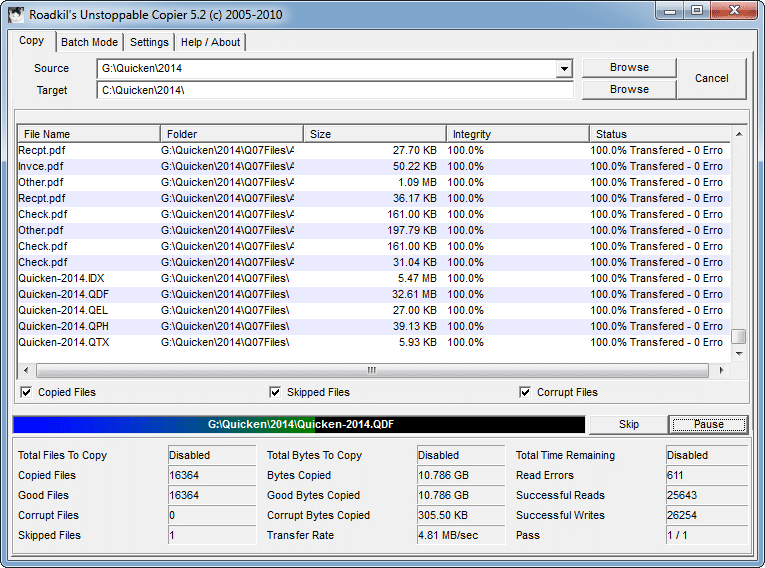The height and width of the screenshot is (568, 765).
Task: Select the Quicken-2014.IDX file row
Action: [x=374, y=278]
